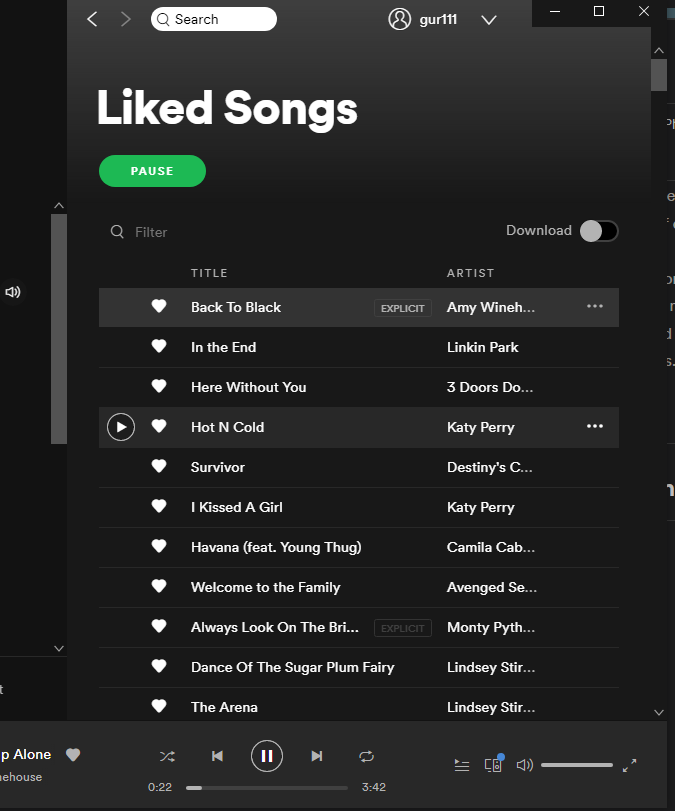675x811 pixels.
Task: Enable shuffle in playback bar
Action: 167,756
